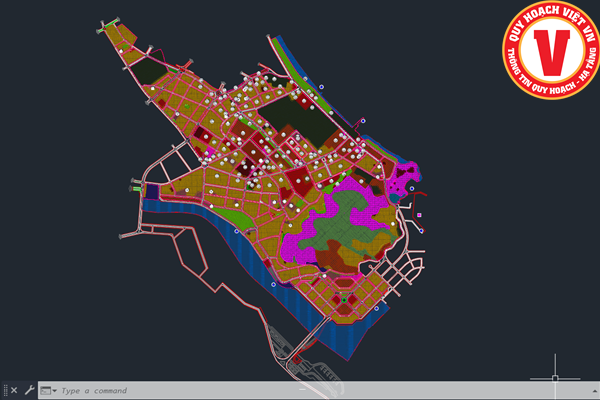Open command line customization with the wrench icon
The height and width of the screenshot is (400, 600).
click(x=29, y=390)
